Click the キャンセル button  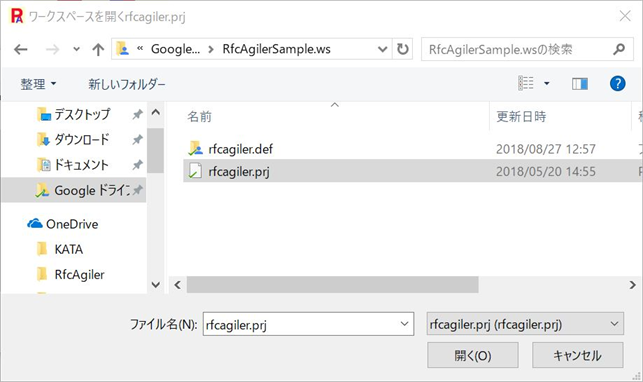coord(577,355)
